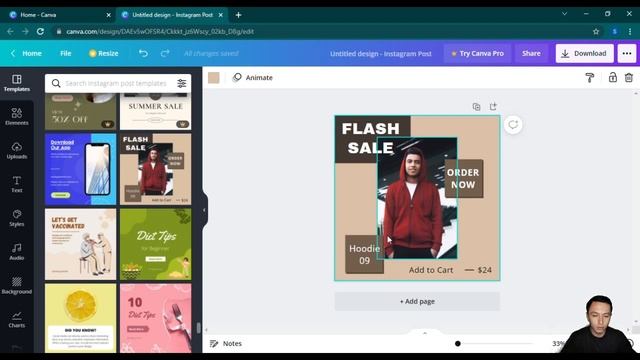Duplicate the page using the copy icon

(476, 107)
